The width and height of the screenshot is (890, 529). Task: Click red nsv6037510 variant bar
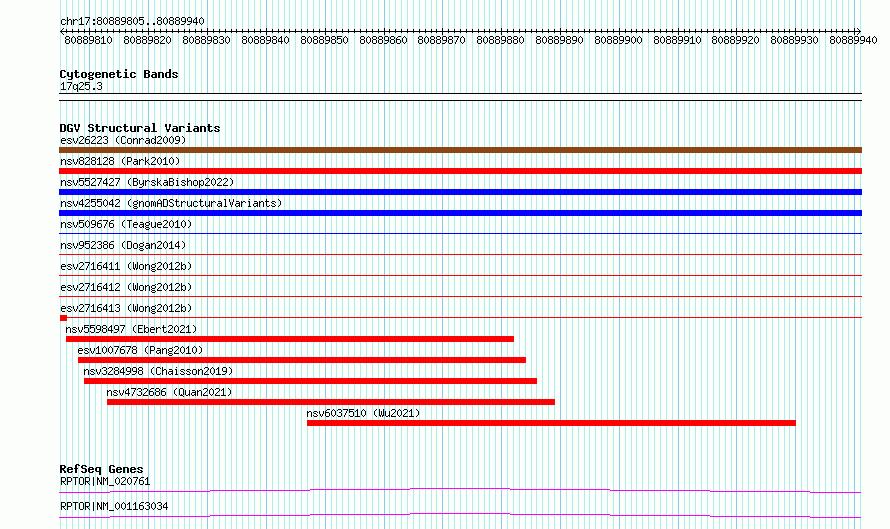tap(551, 423)
